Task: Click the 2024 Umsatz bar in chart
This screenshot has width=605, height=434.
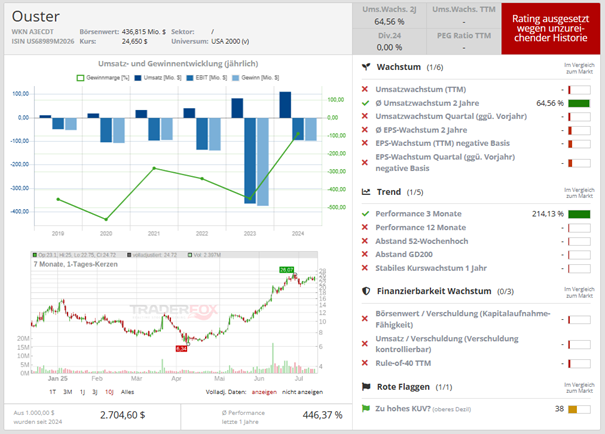Action: (x=285, y=105)
